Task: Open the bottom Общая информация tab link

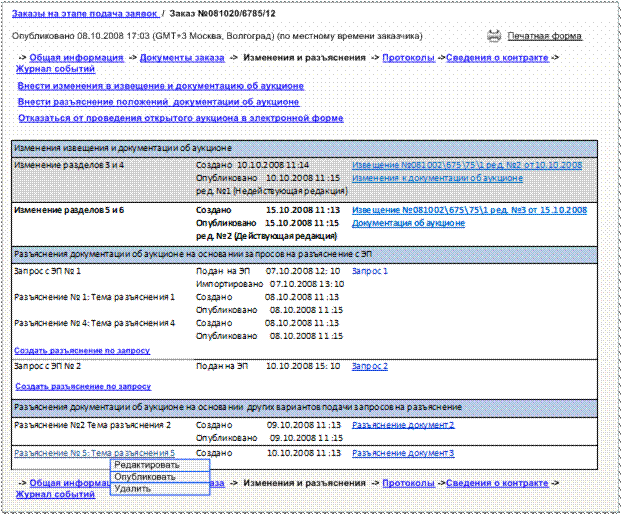Action: click(x=70, y=483)
